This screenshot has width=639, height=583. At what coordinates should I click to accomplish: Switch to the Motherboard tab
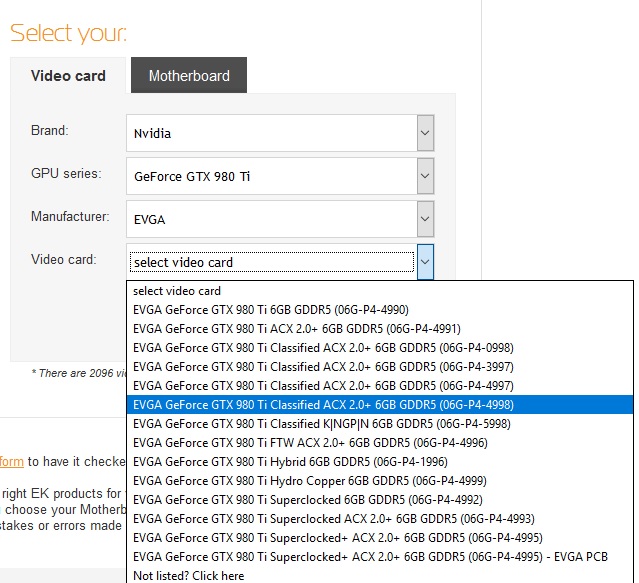pos(189,75)
